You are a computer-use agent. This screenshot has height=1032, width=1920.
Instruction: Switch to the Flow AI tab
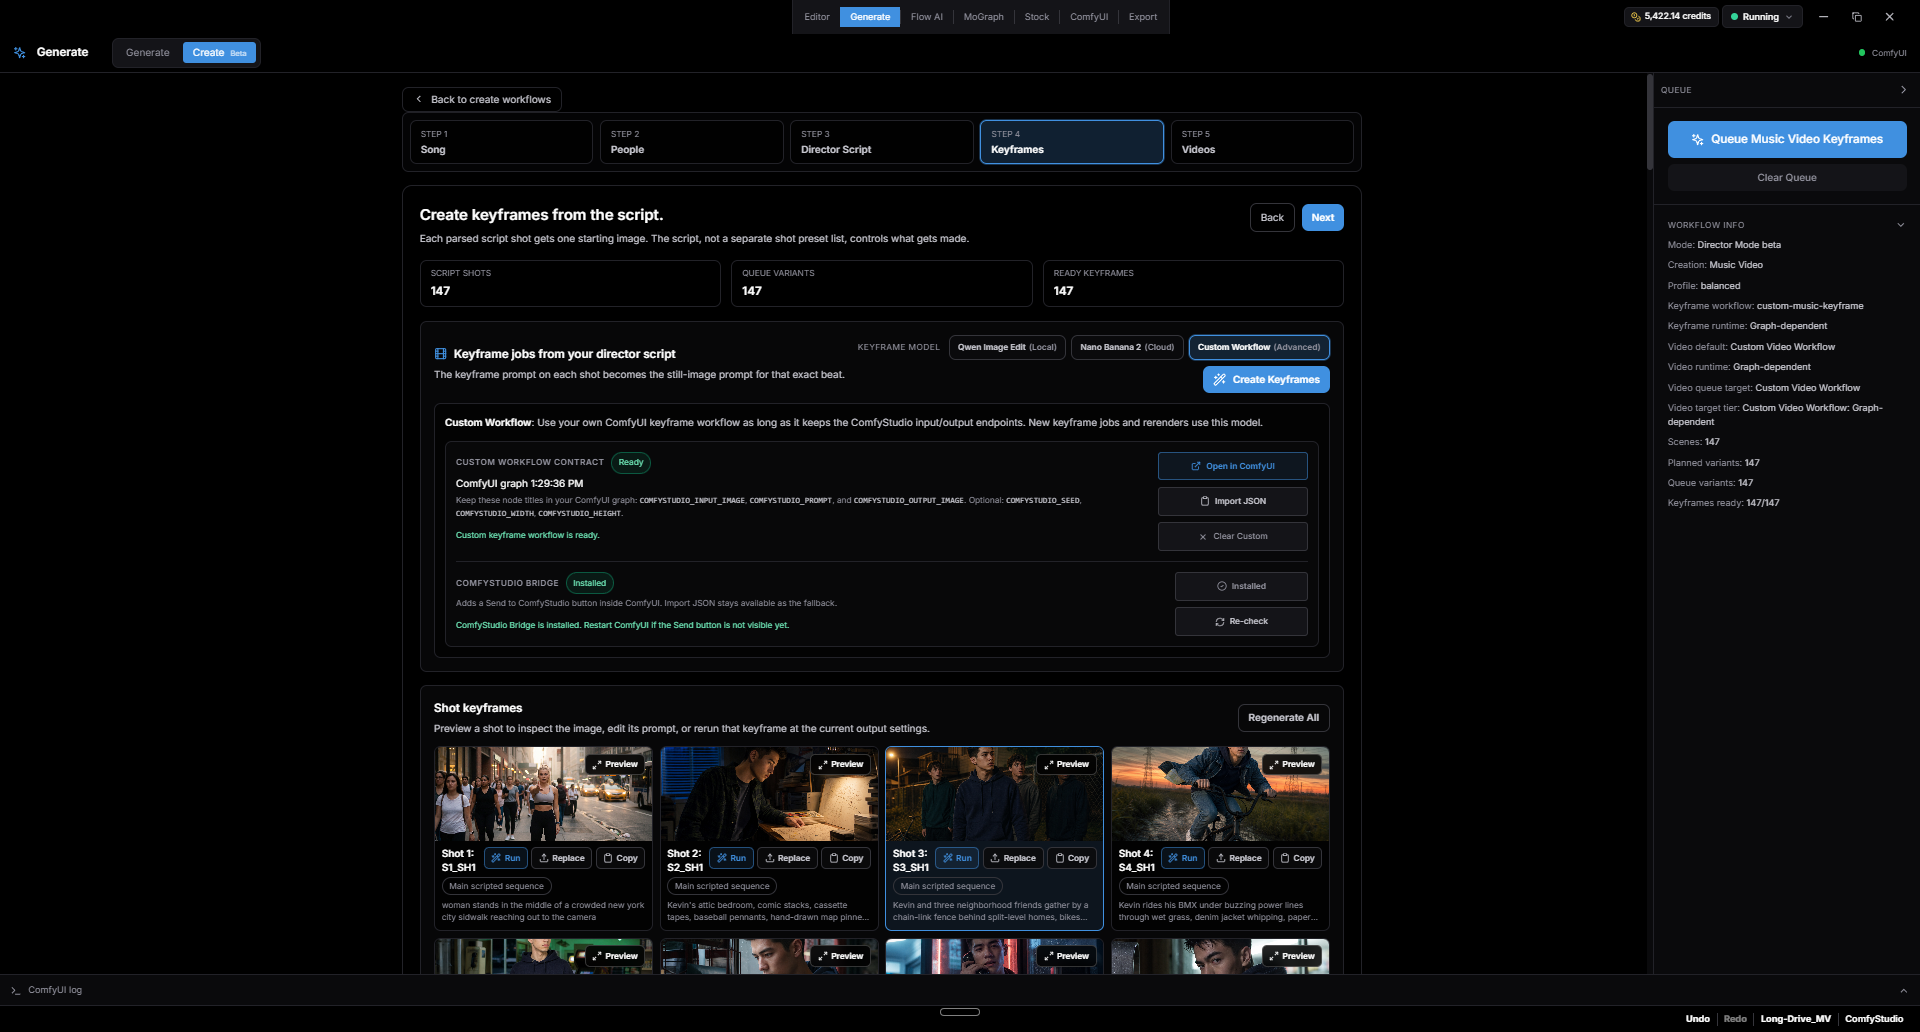pyautogui.click(x=926, y=17)
